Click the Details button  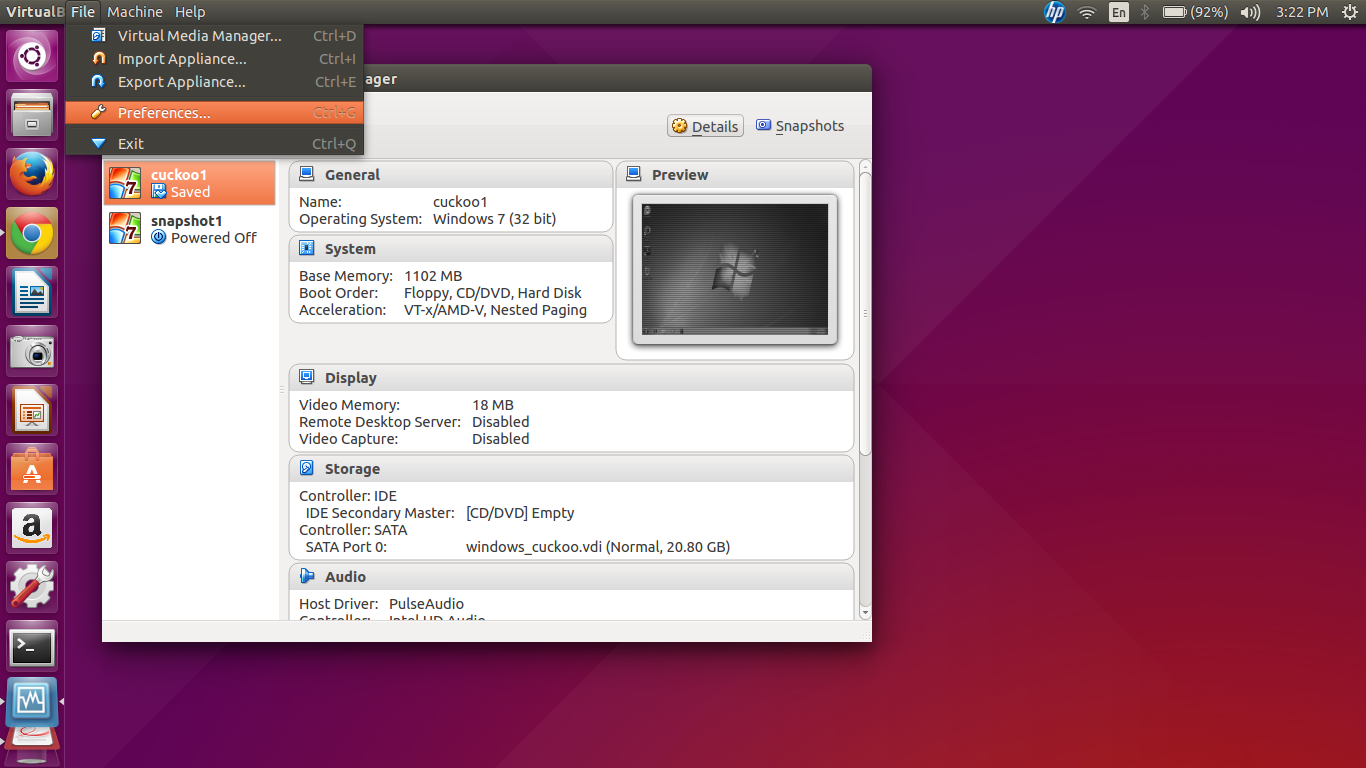(705, 126)
